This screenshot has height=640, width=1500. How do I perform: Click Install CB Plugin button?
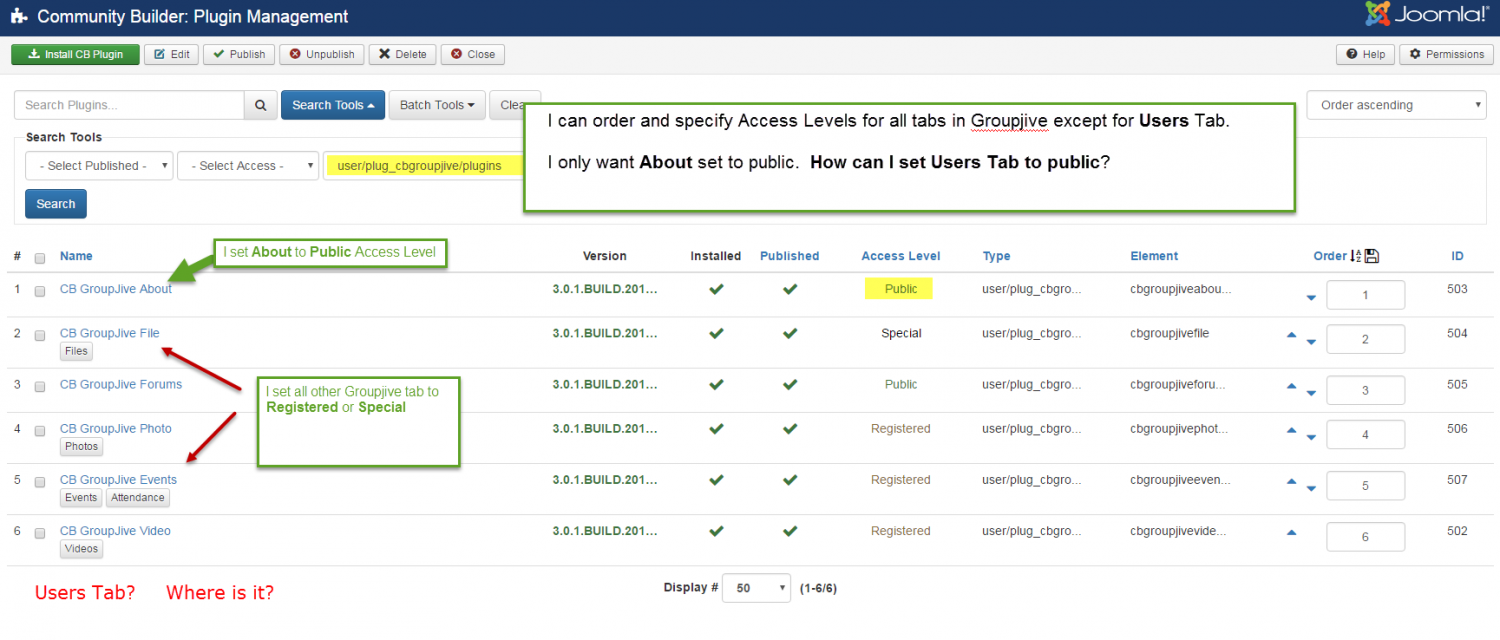tap(75, 54)
